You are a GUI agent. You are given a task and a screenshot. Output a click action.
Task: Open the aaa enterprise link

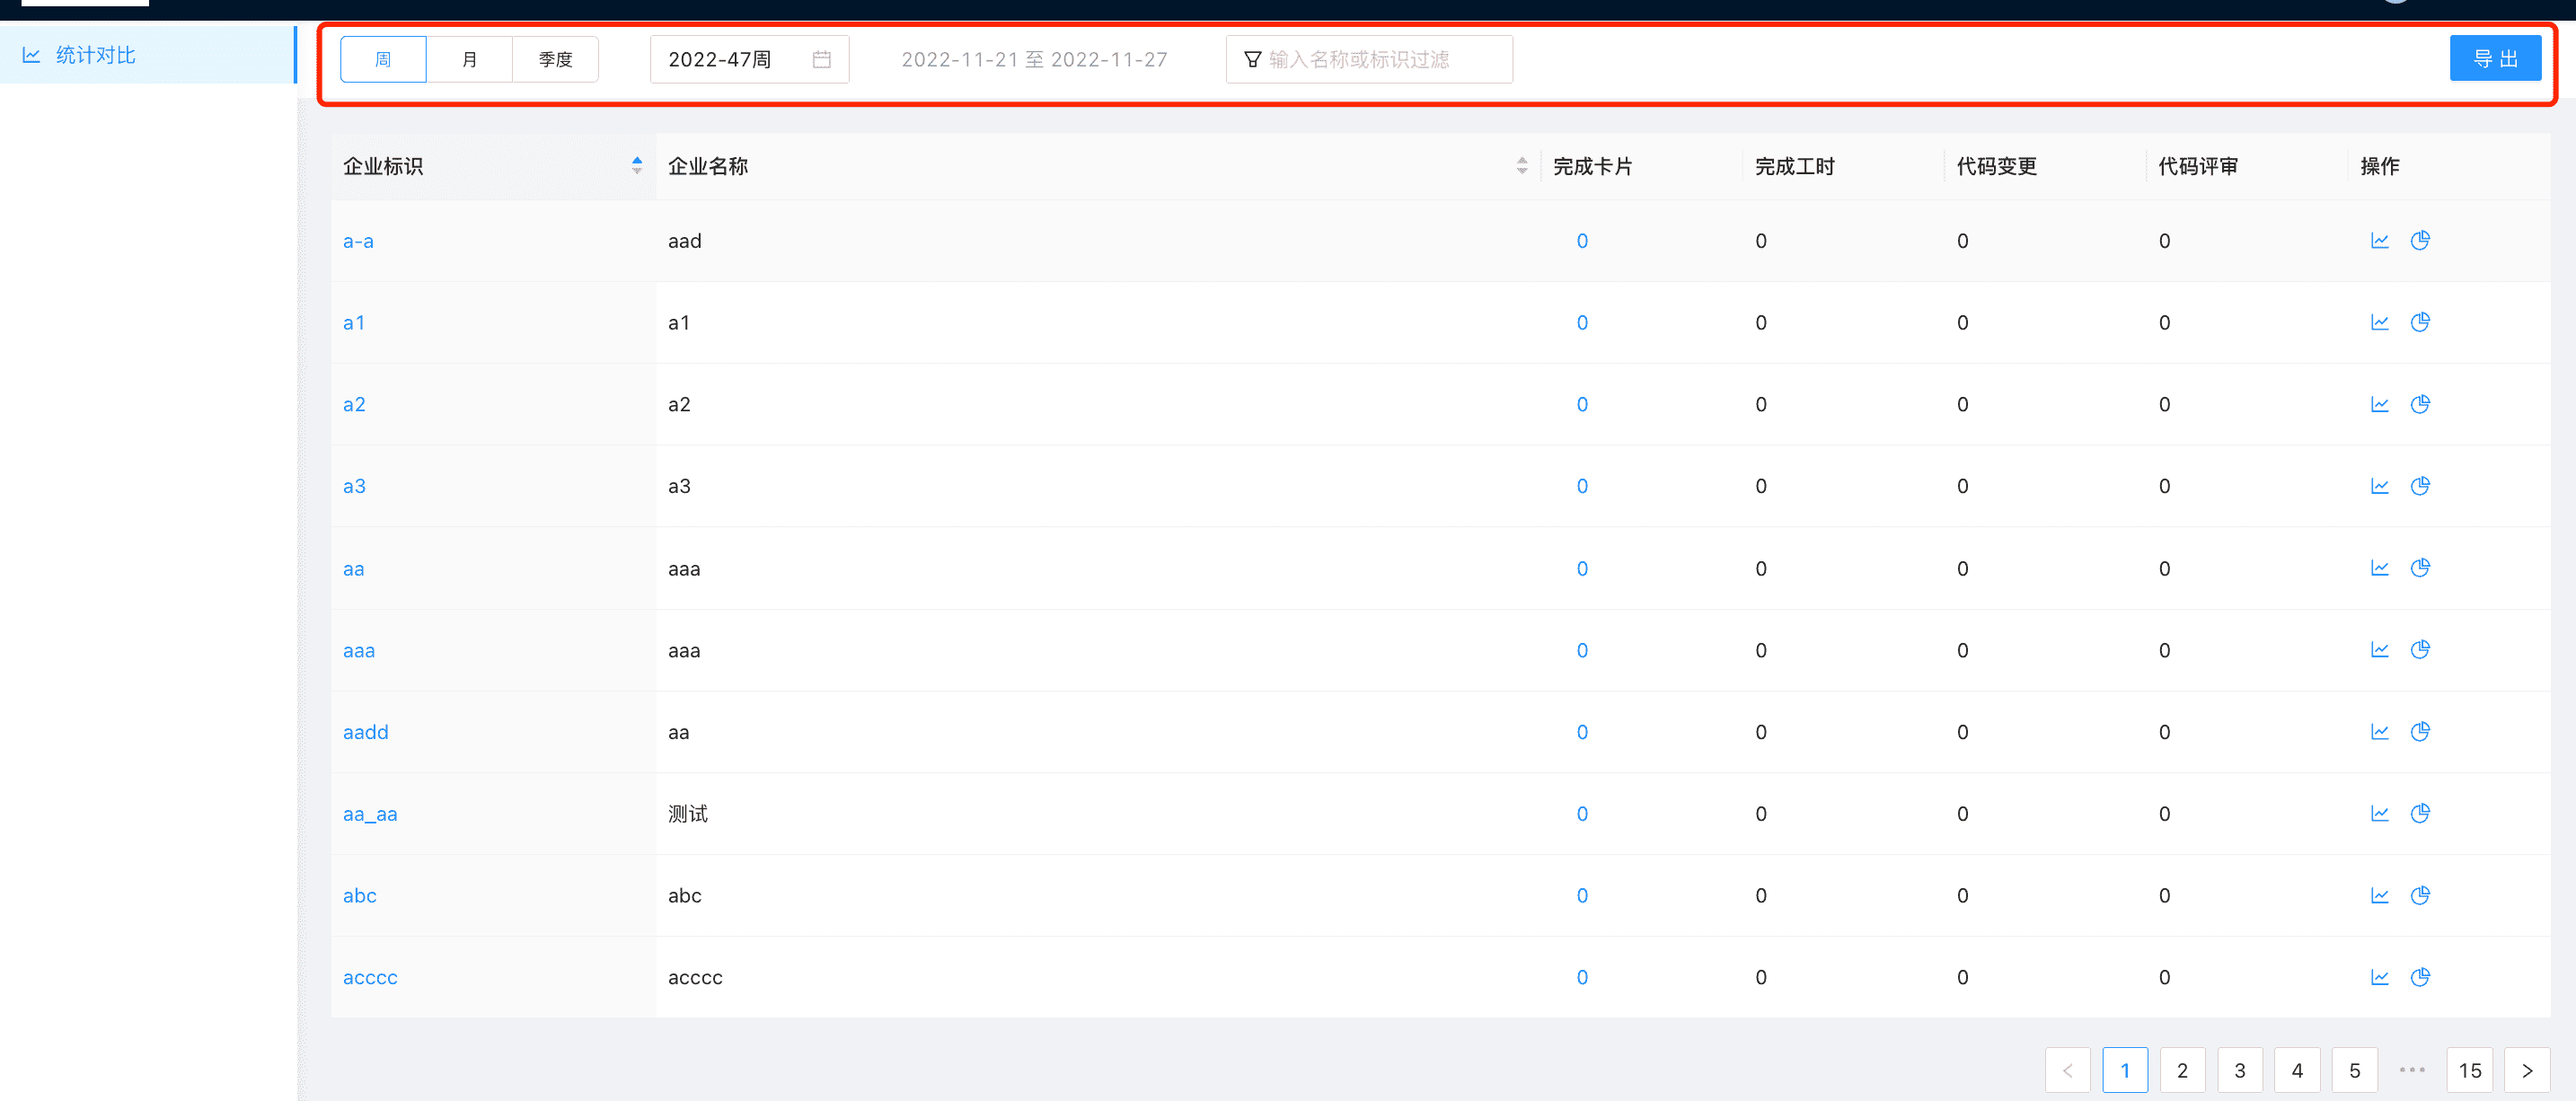[358, 651]
